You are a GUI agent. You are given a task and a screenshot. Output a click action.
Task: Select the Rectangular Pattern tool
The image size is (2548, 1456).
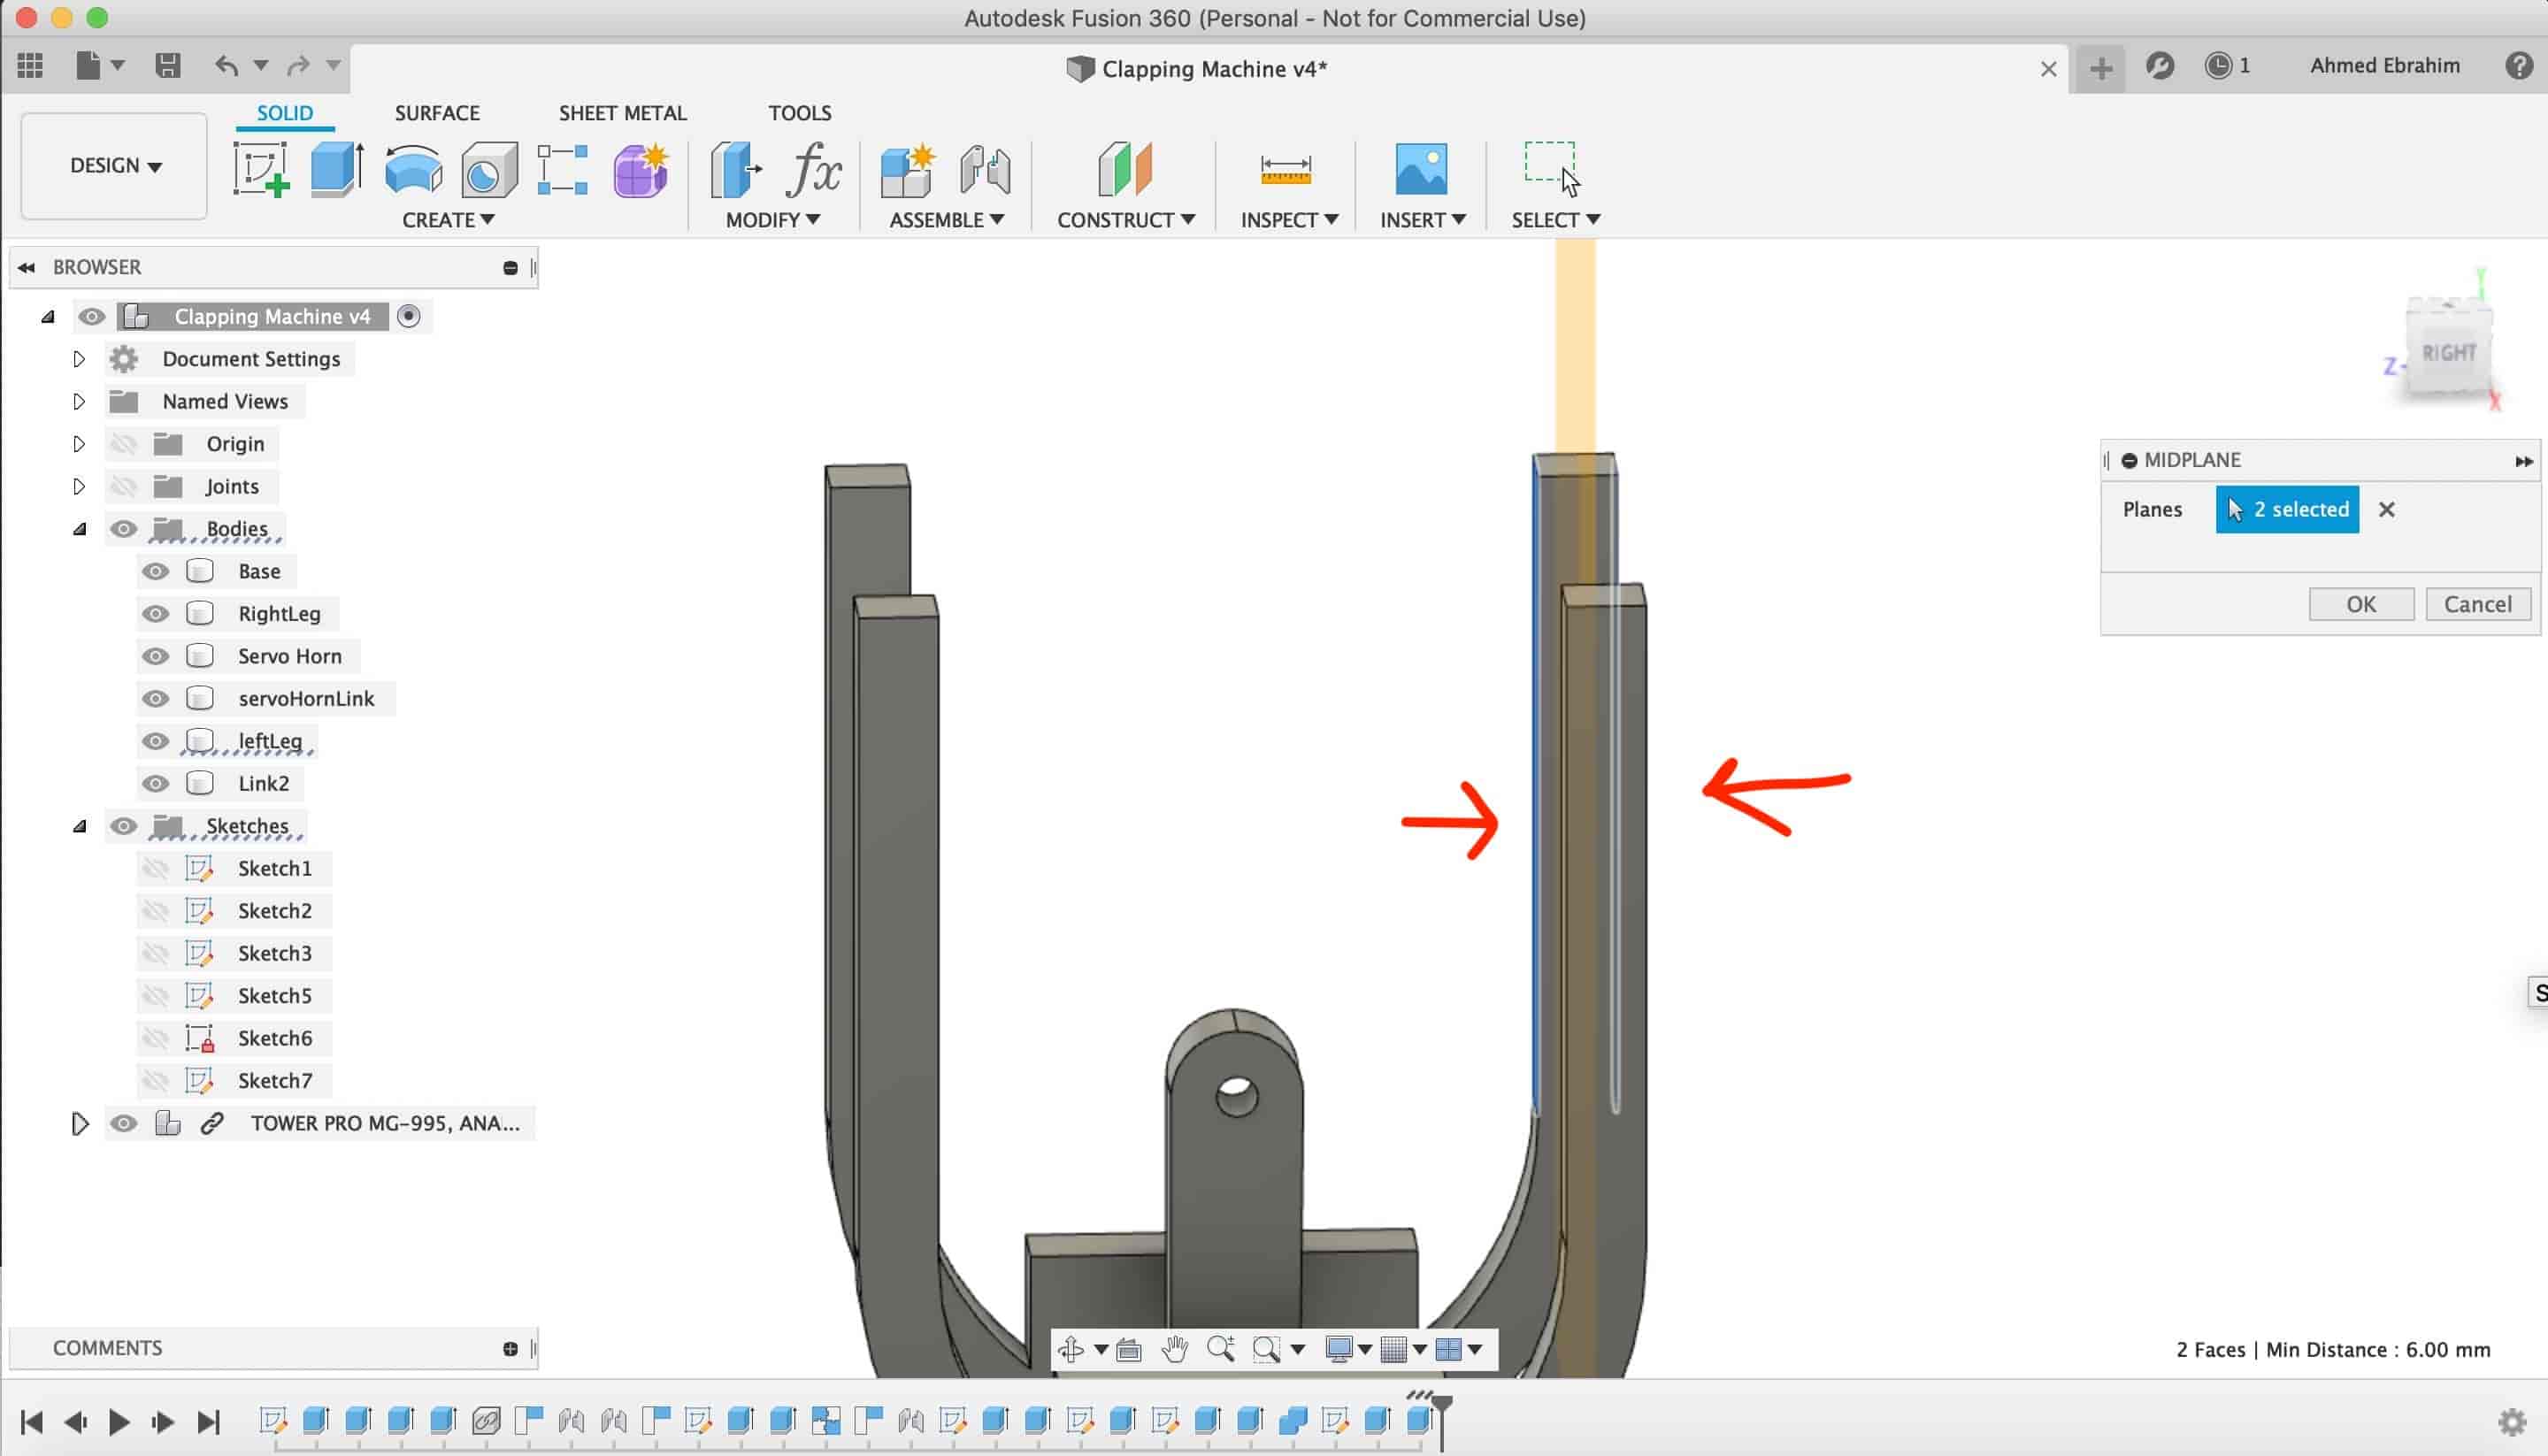(x=562, y=169)
